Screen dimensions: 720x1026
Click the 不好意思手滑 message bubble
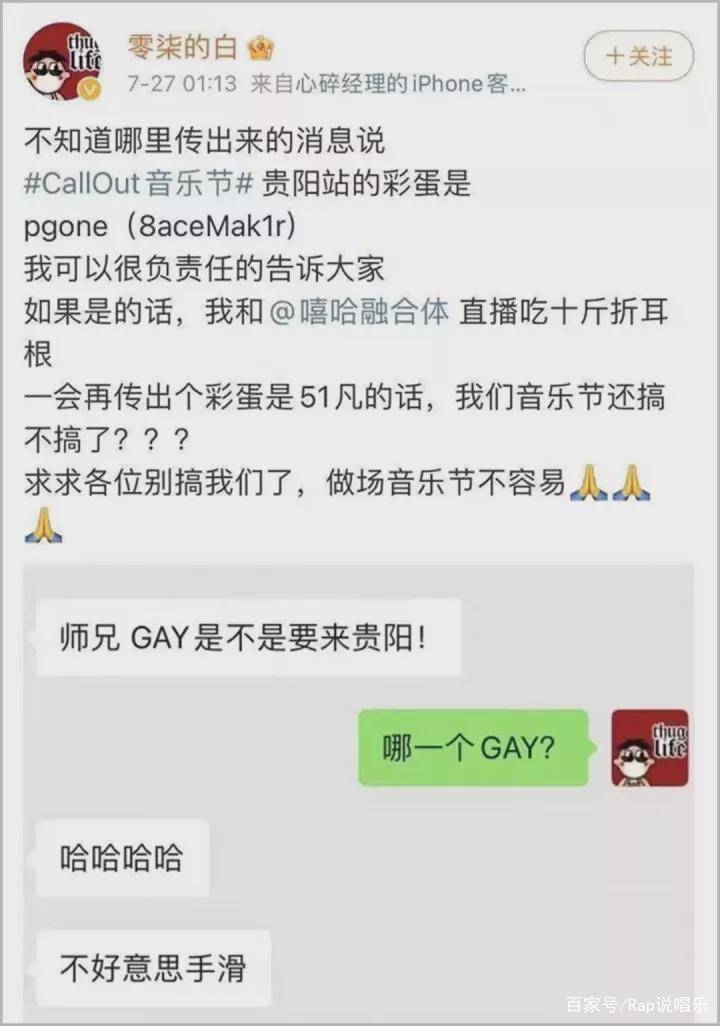tap(153, 968)
